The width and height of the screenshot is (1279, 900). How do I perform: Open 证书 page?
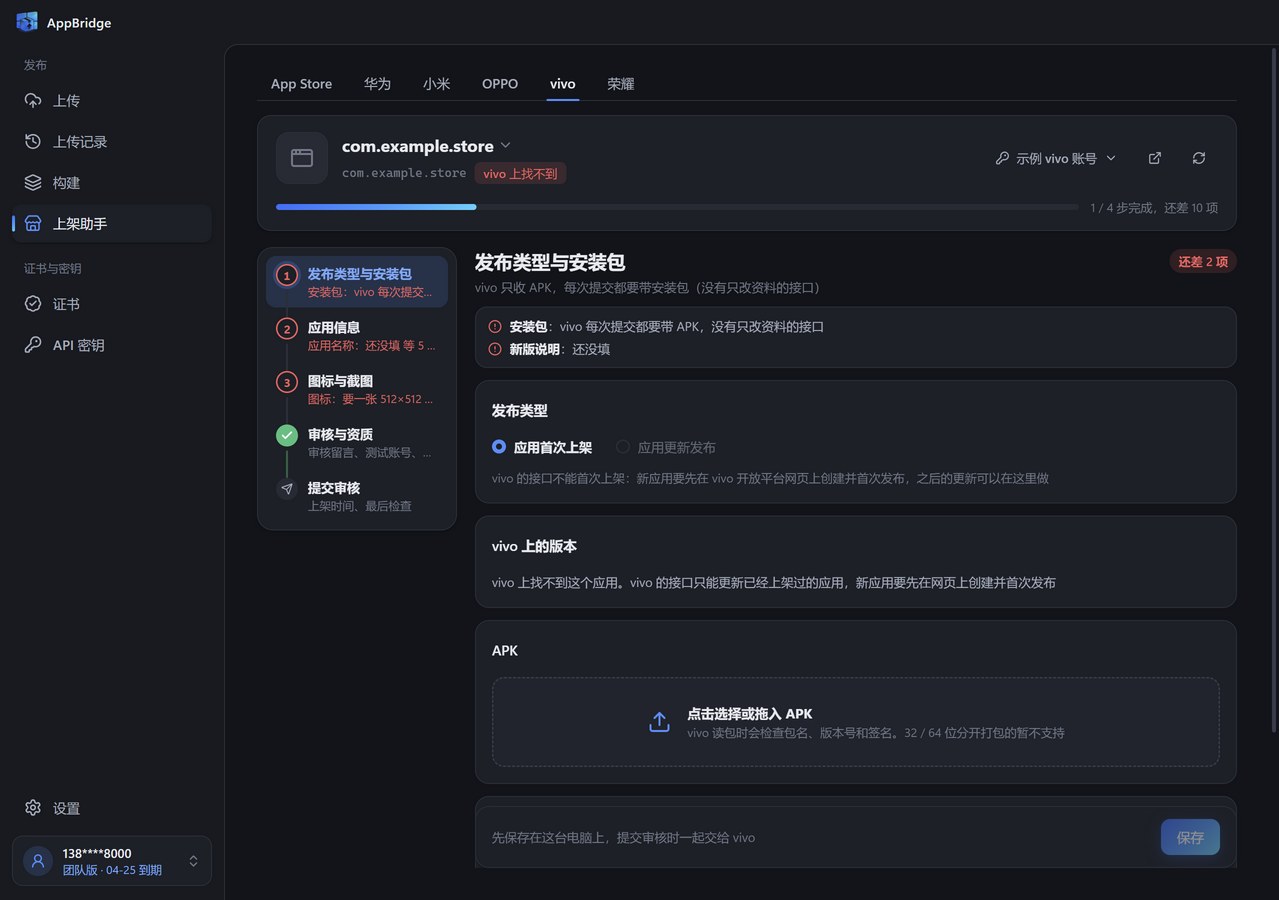click(112, 304)
